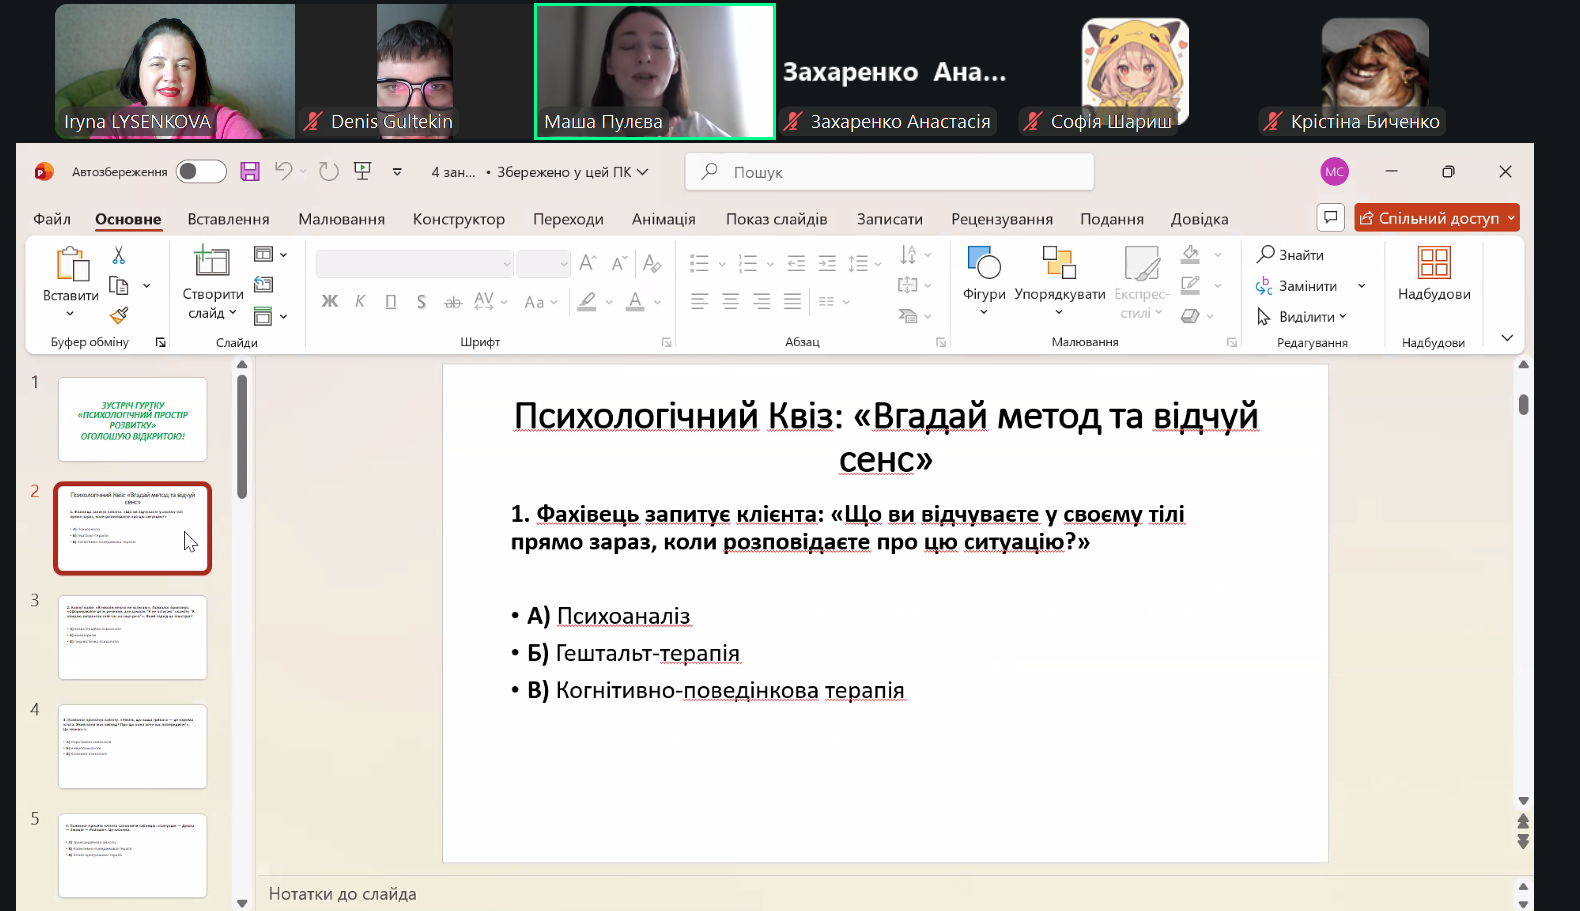Select slide 3 thumbnail in panel
This screenshot has width=1580, height=911.
point(133,637)
